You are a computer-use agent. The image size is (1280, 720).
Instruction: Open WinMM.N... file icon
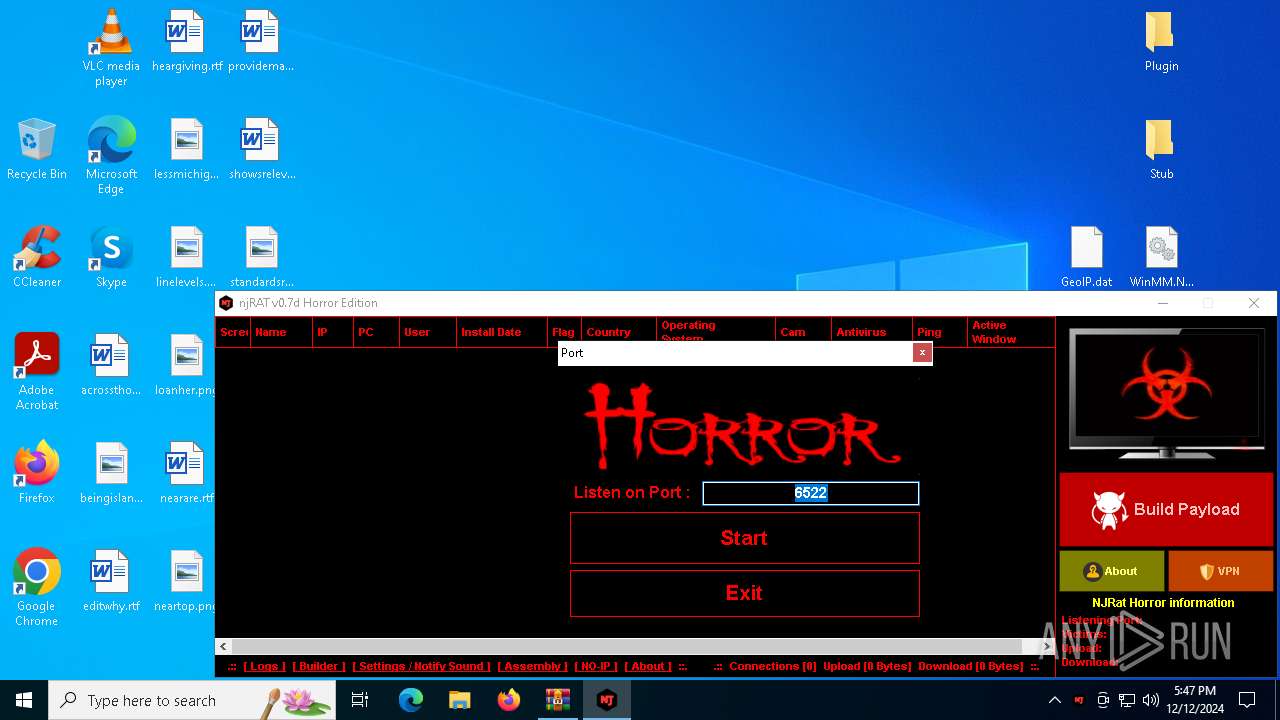1161,257
